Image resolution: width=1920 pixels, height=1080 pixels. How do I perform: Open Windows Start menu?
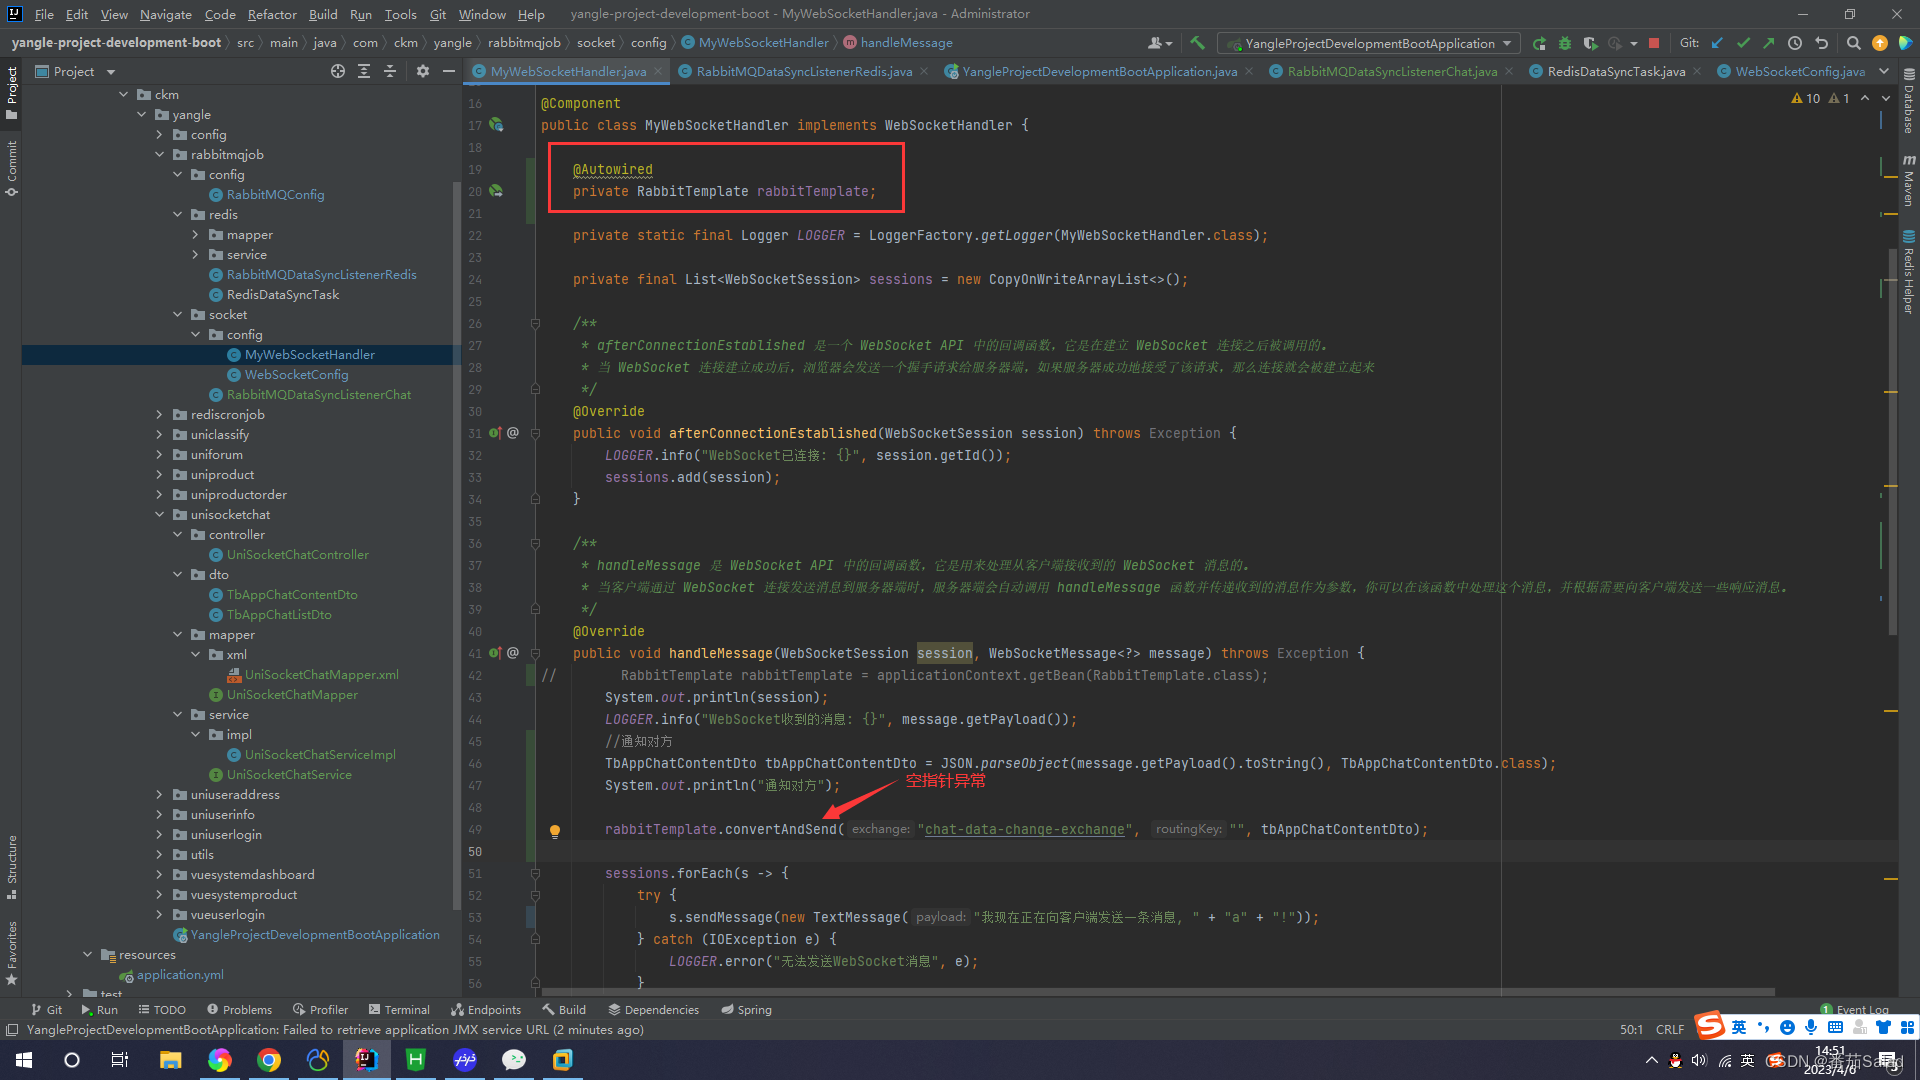24,1060
